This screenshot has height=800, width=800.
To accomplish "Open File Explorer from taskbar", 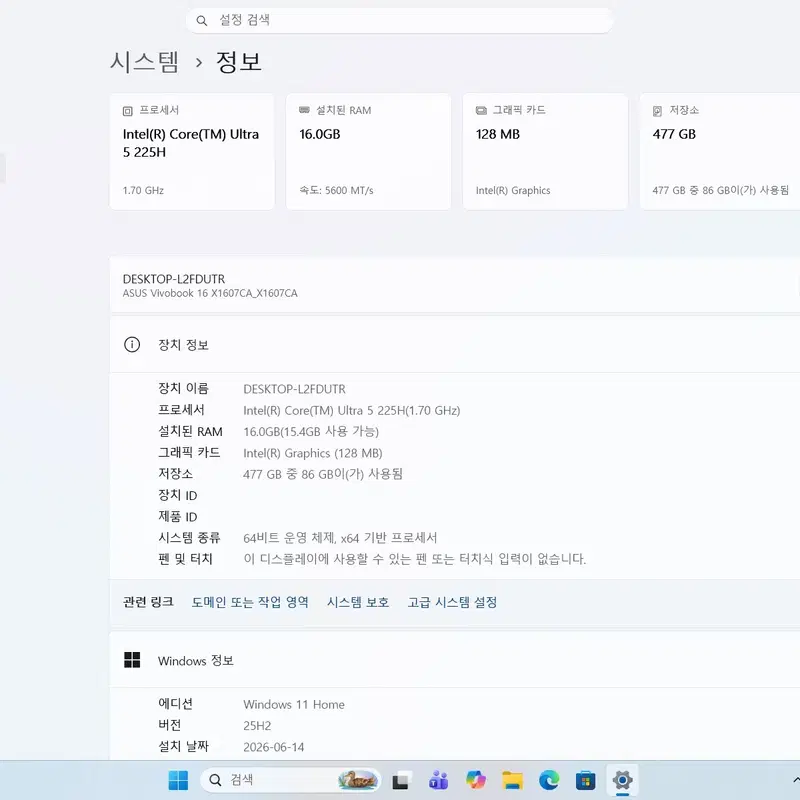I will tap(512, 780).
